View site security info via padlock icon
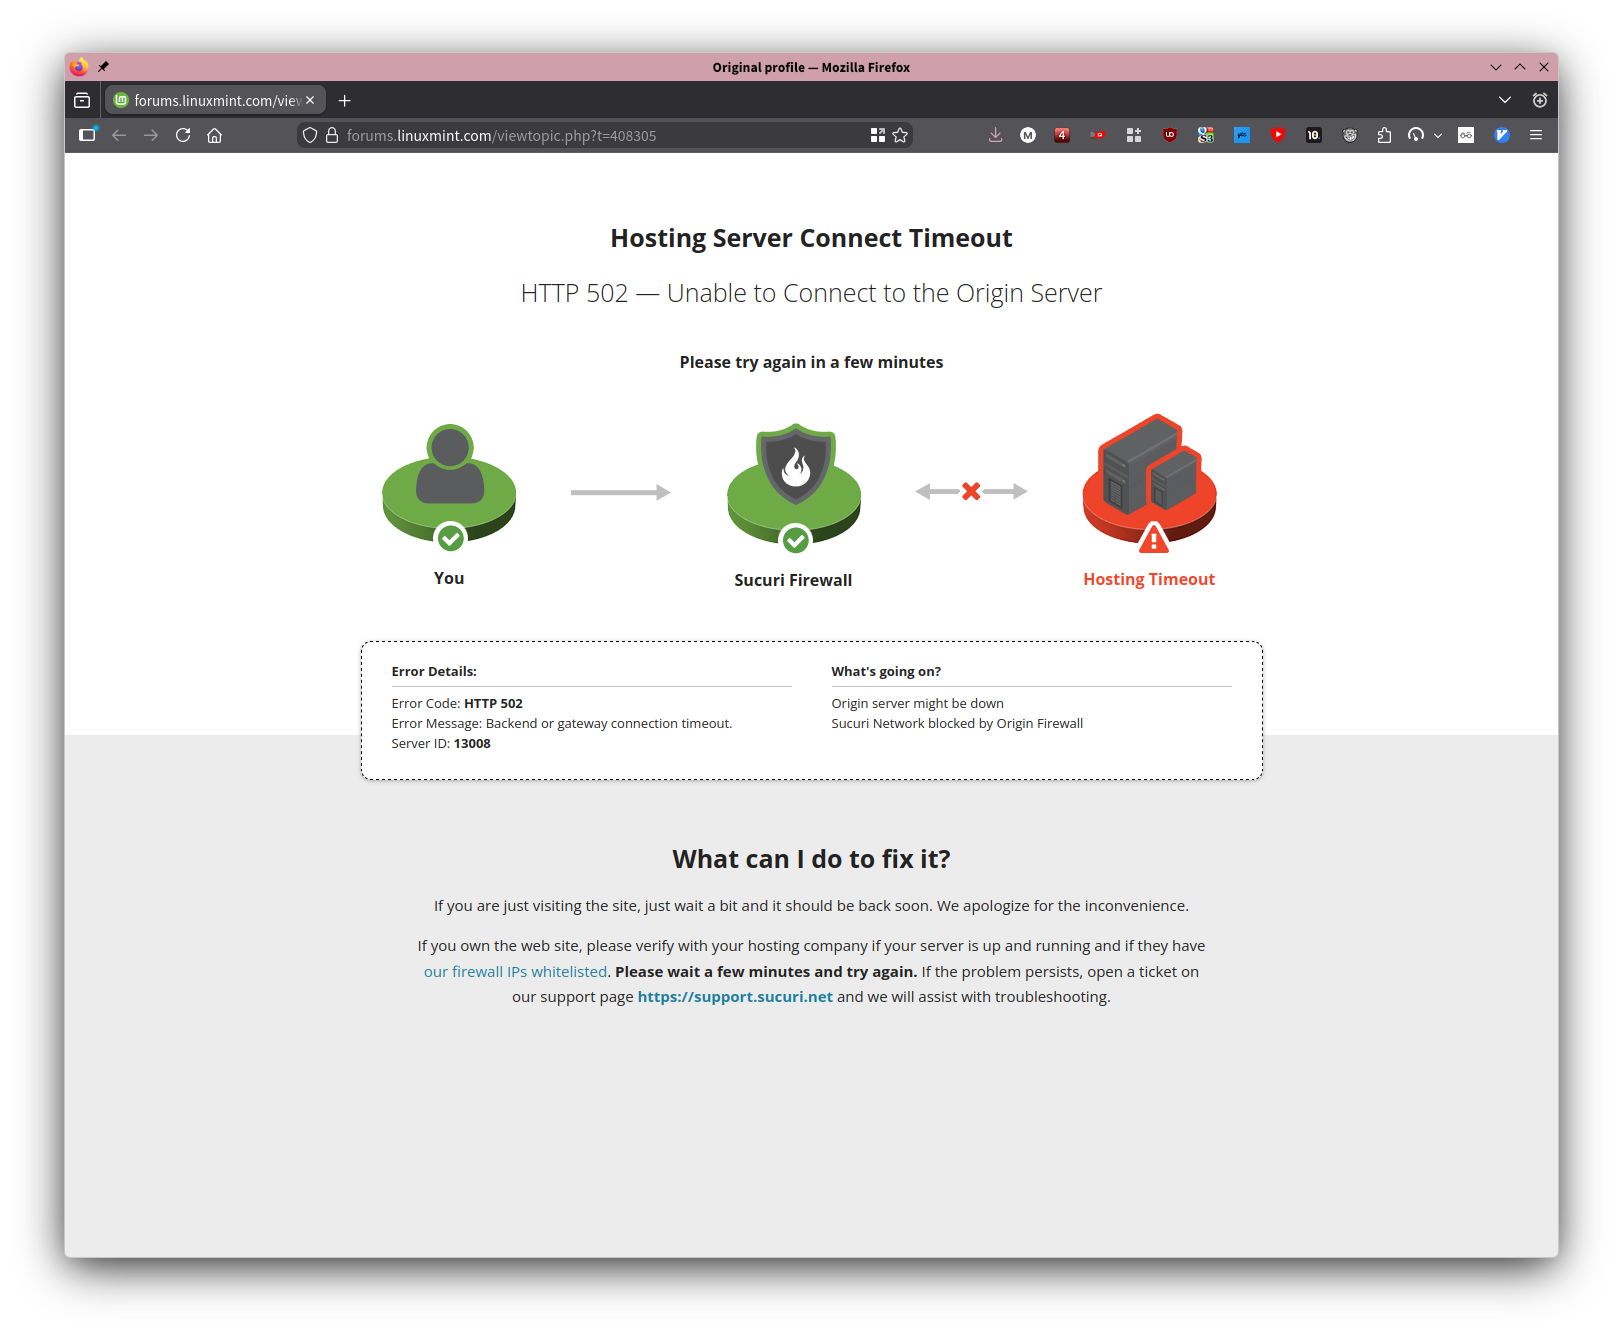The height and width of the screenshot is (1334, 1623). (x=332, y=135)
